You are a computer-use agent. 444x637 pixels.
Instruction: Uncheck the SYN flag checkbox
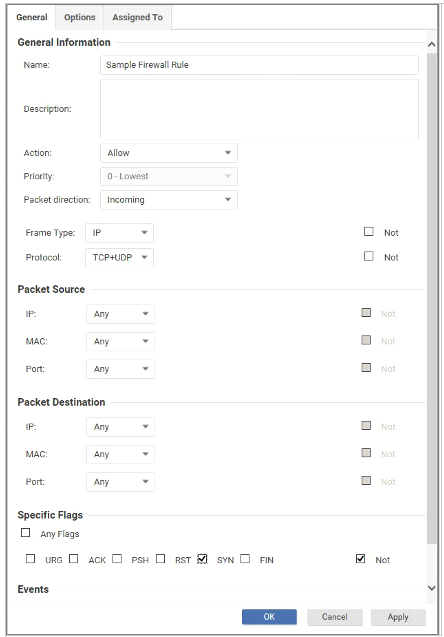202,559
